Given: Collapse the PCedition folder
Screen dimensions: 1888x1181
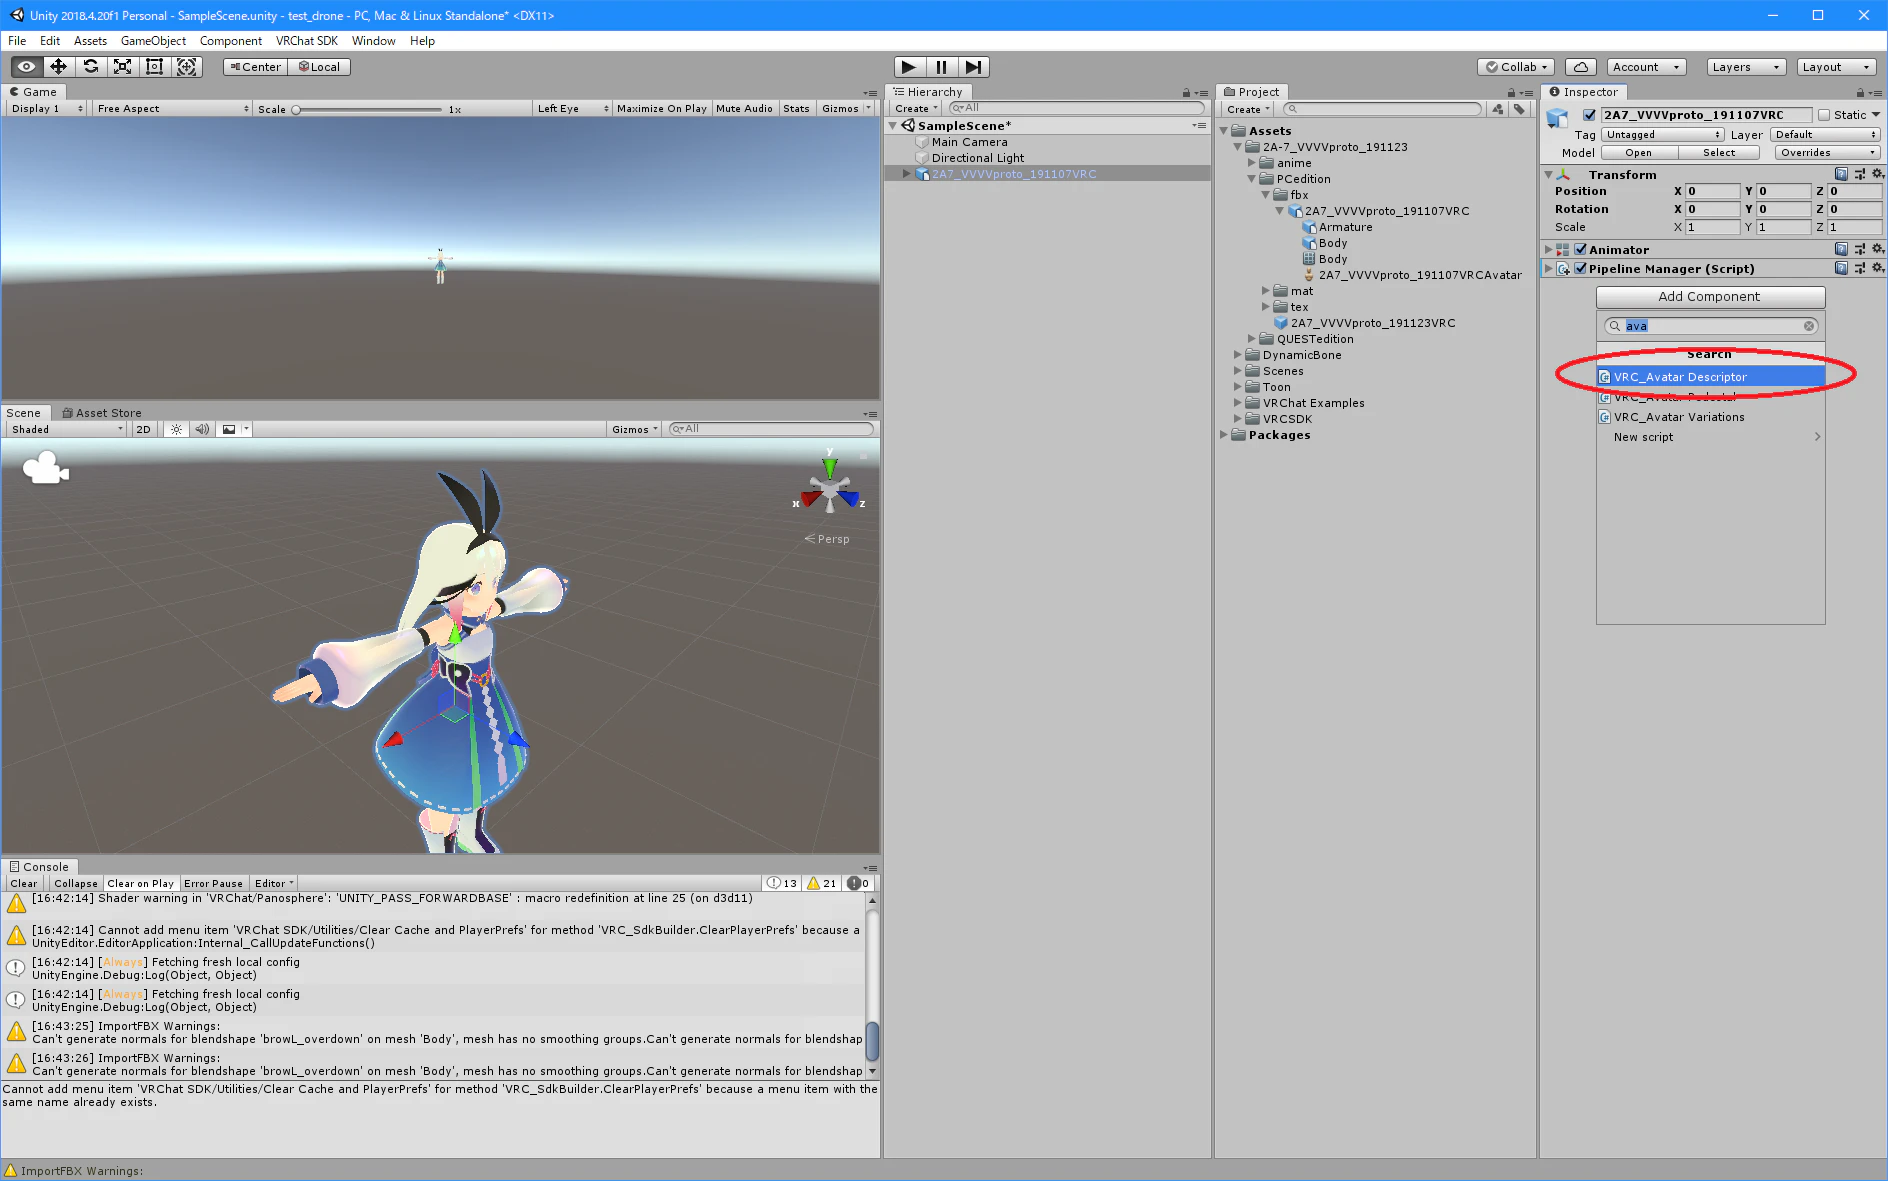Looking at the screenshot, I should coord(1251,179).
